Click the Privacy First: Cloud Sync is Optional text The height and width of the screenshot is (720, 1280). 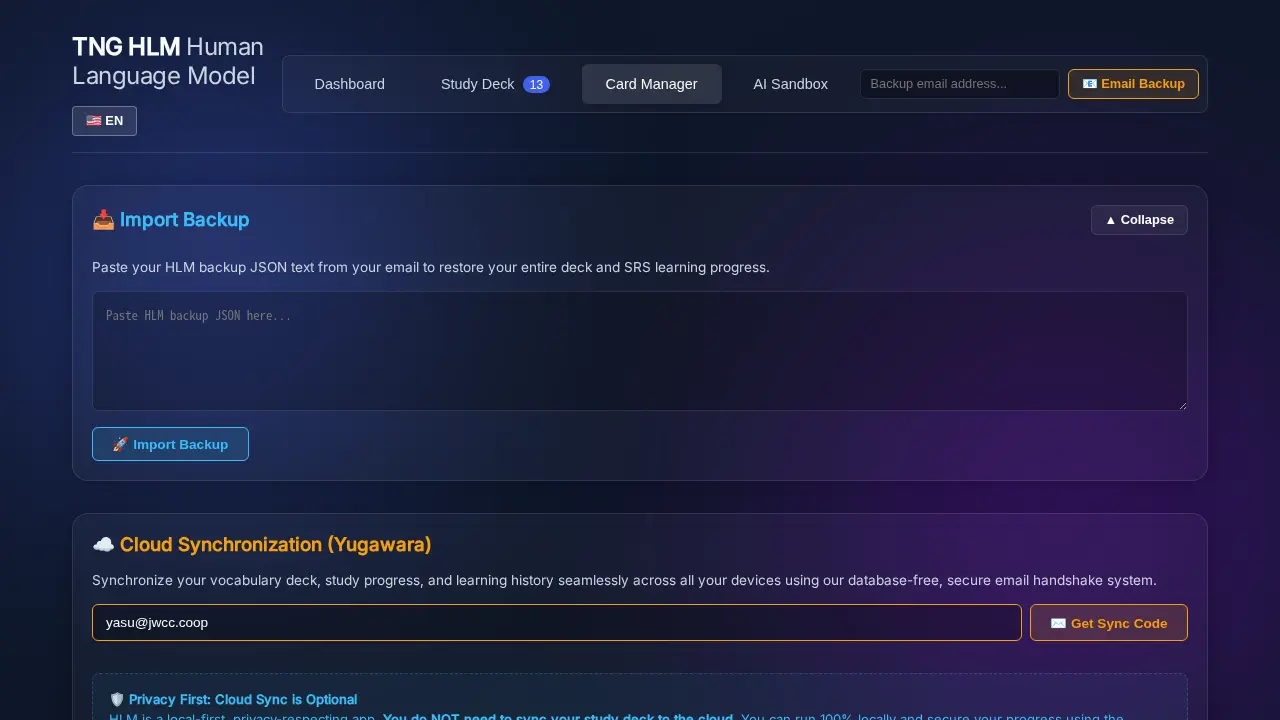[243, 700]
